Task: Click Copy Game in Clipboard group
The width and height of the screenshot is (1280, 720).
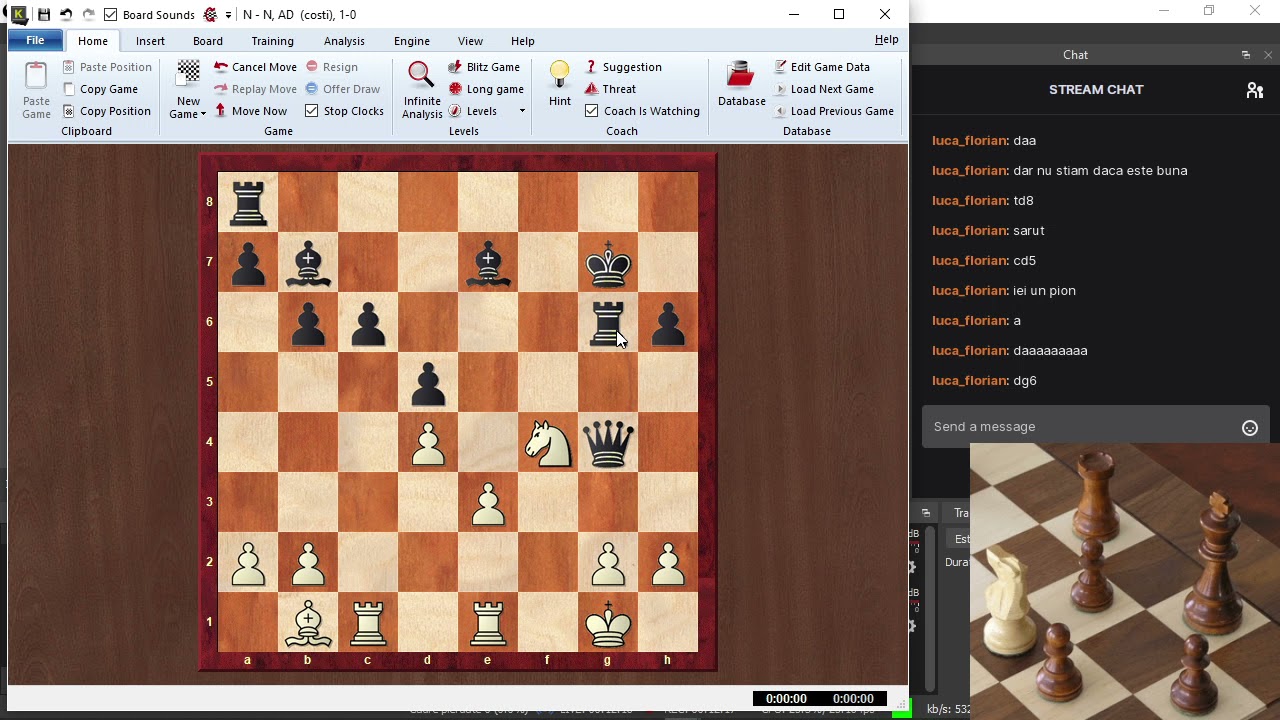Action: point(100,89)
